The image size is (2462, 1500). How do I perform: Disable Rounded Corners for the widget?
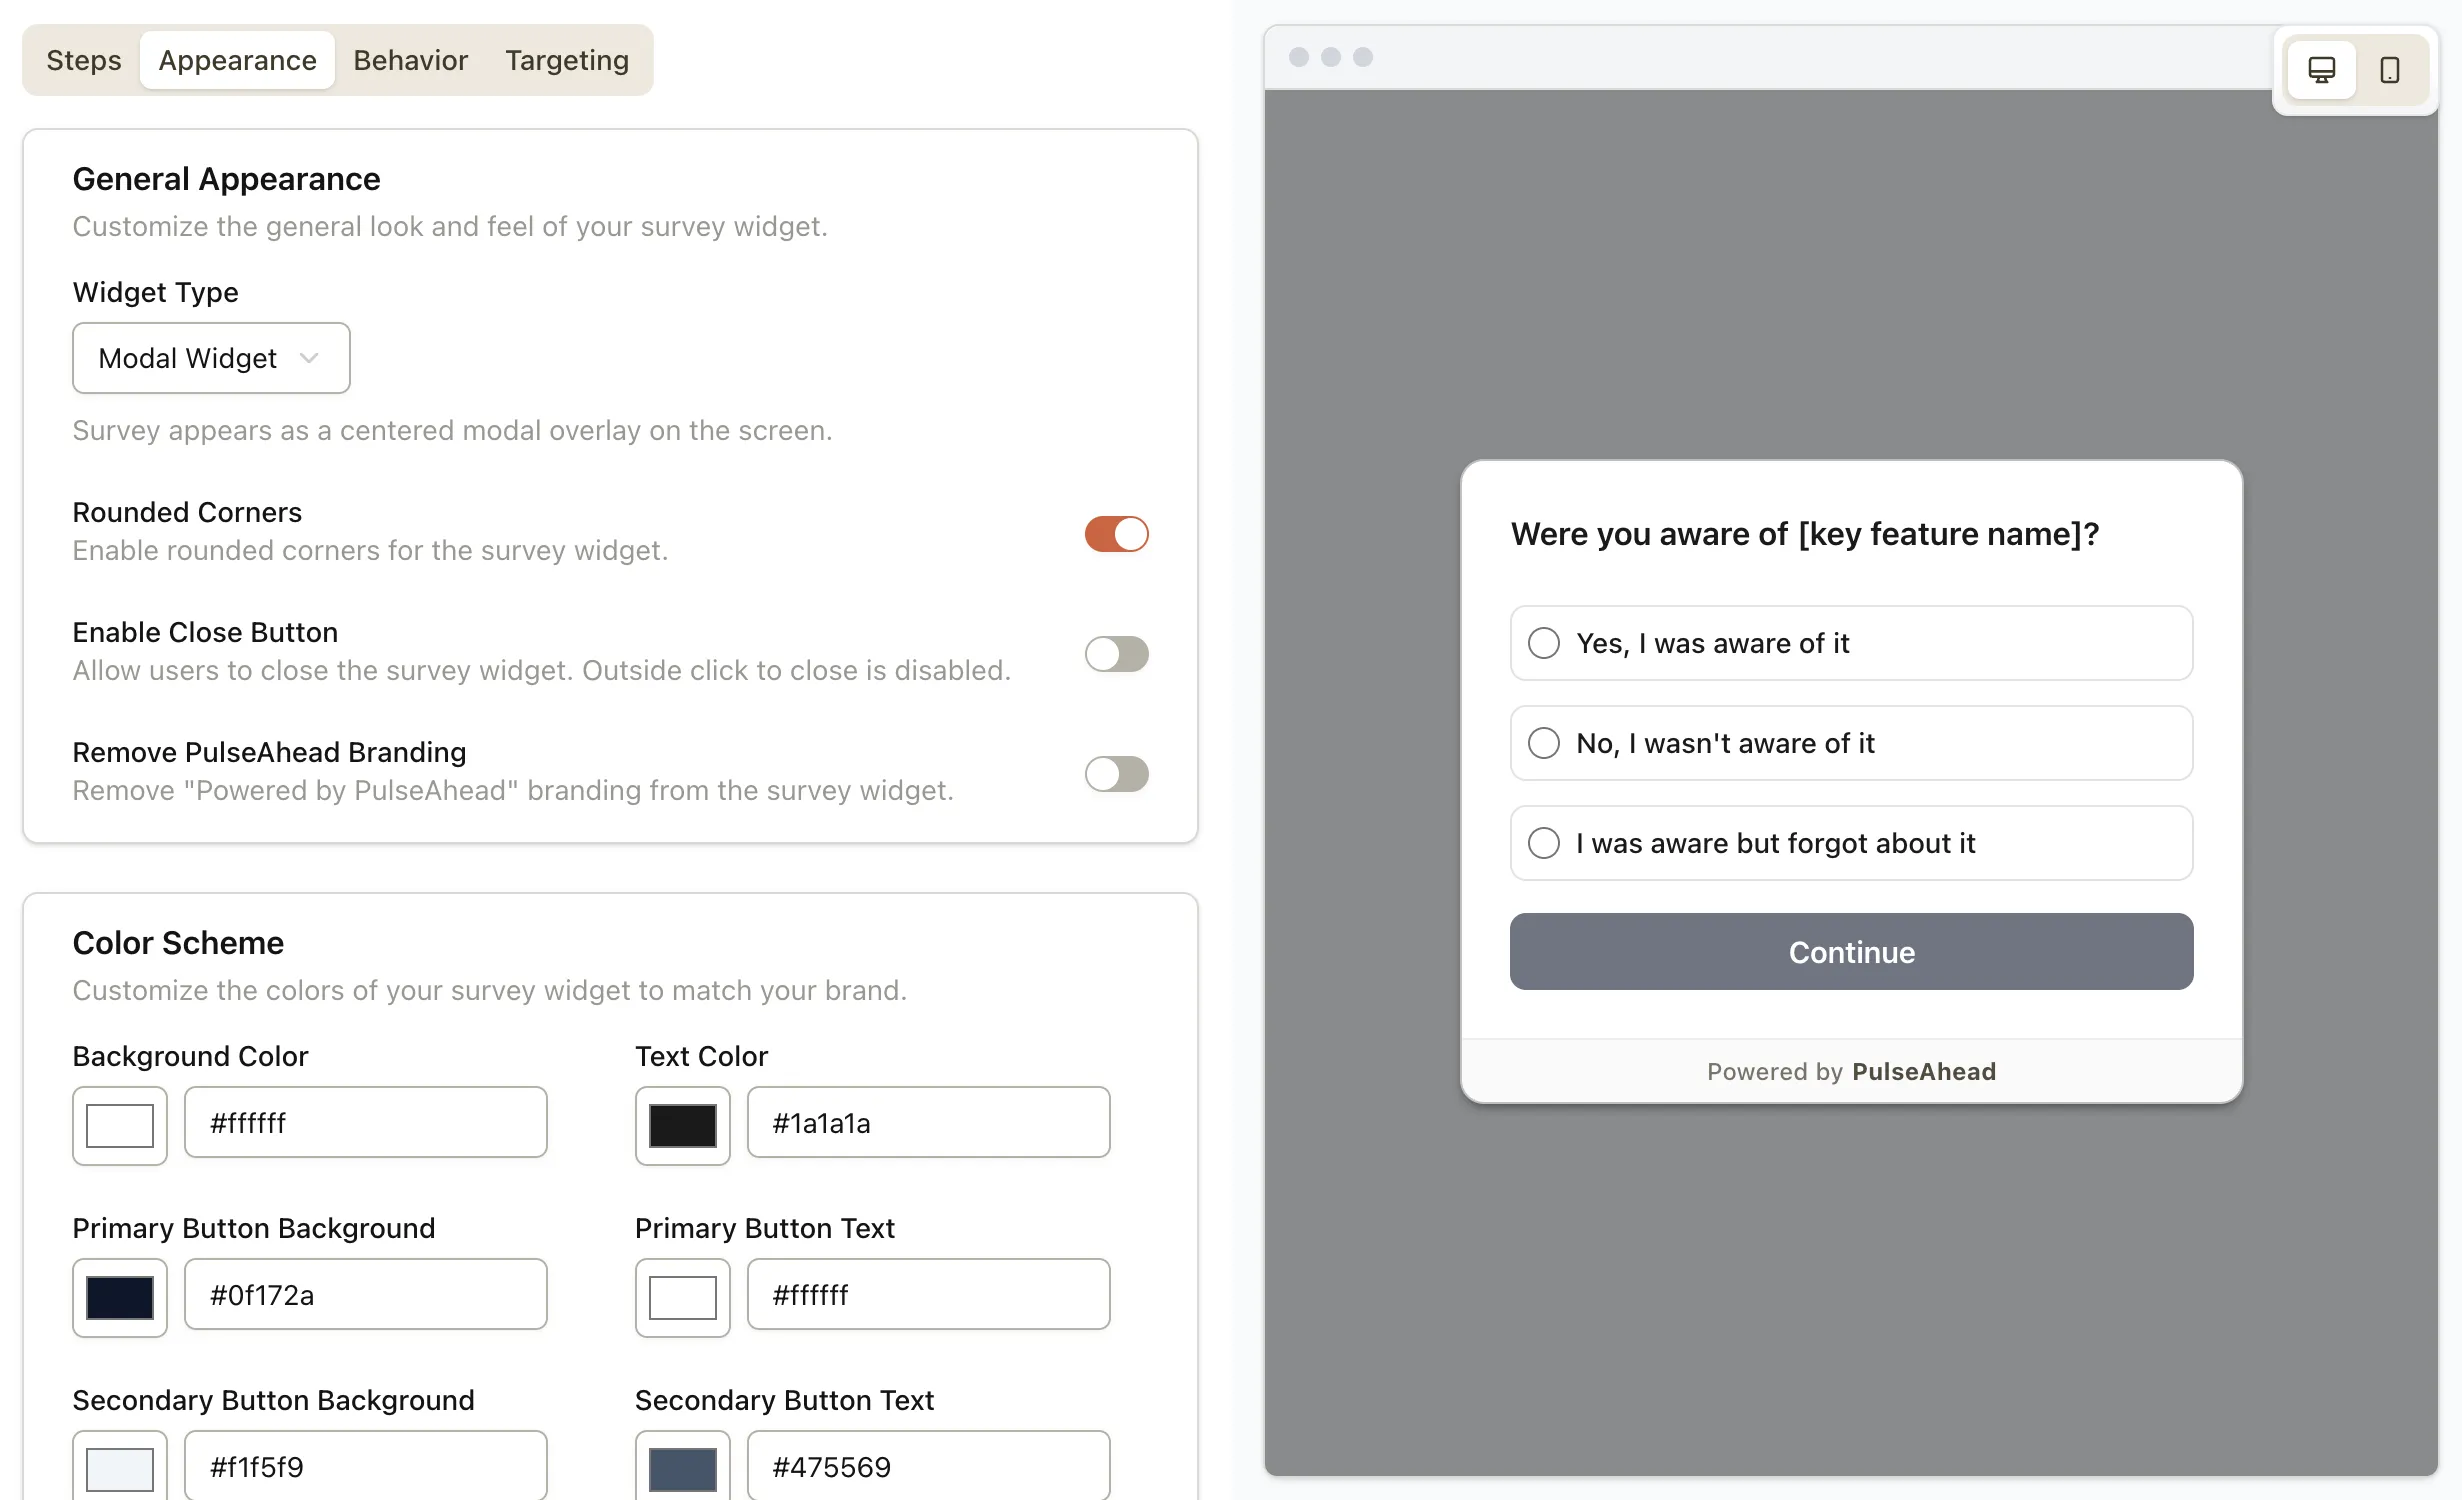click(x=1116, y=534)
